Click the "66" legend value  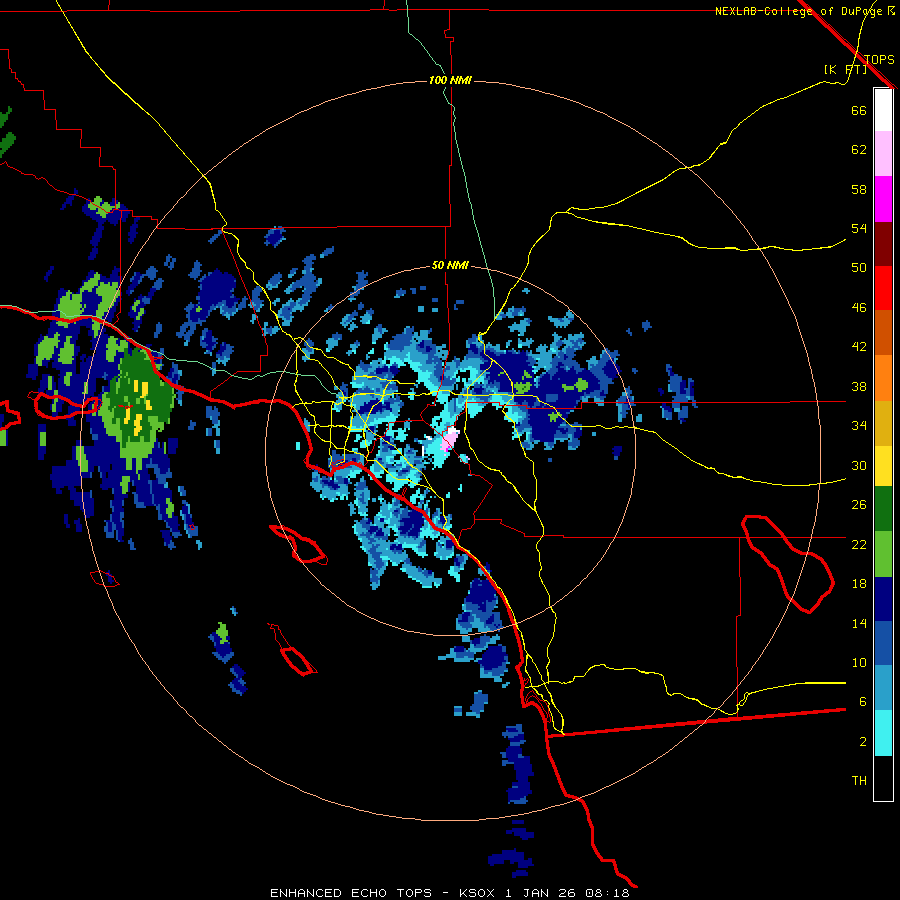[x=859, y=110]
